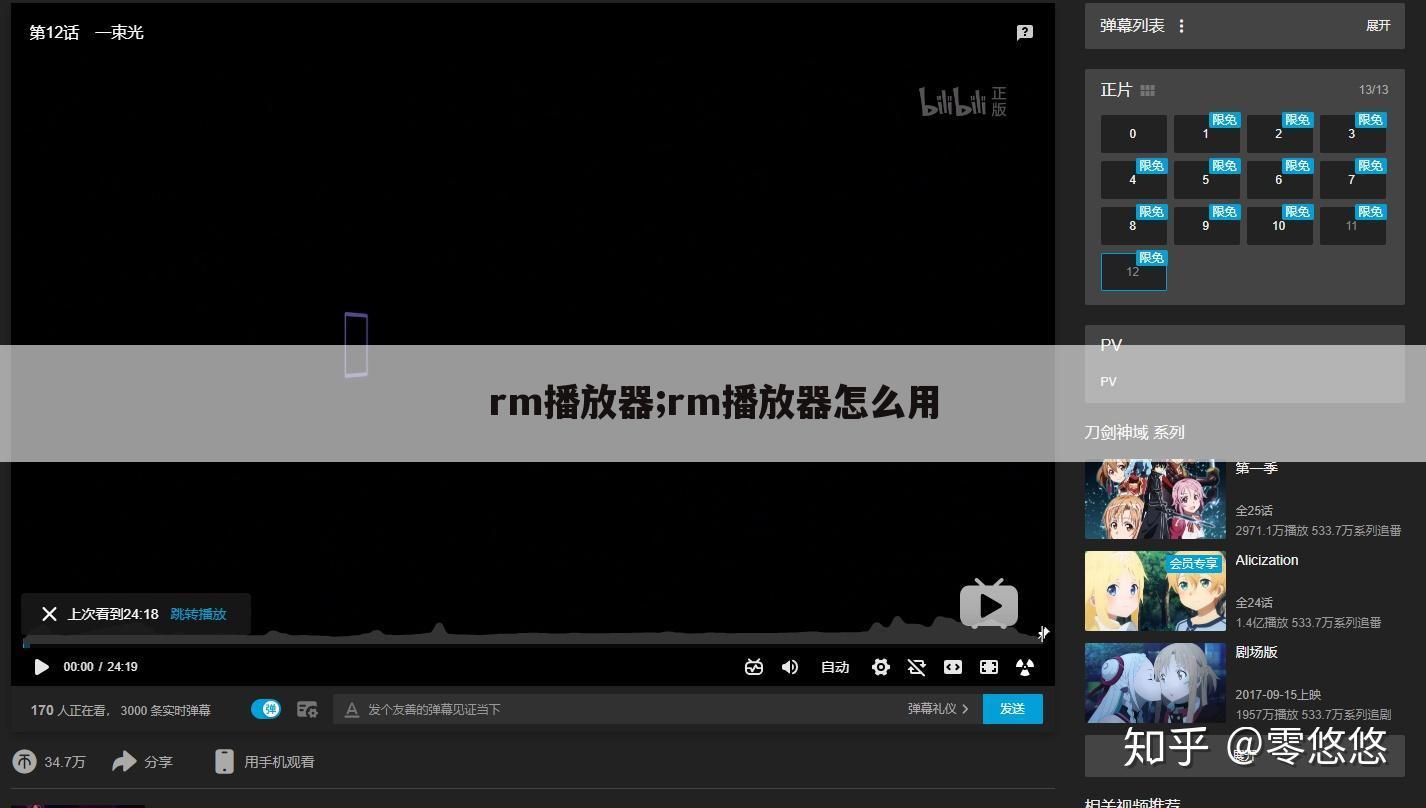Select episode 9
Viewport: 1426px width, 808px height.
point(1206,226)
